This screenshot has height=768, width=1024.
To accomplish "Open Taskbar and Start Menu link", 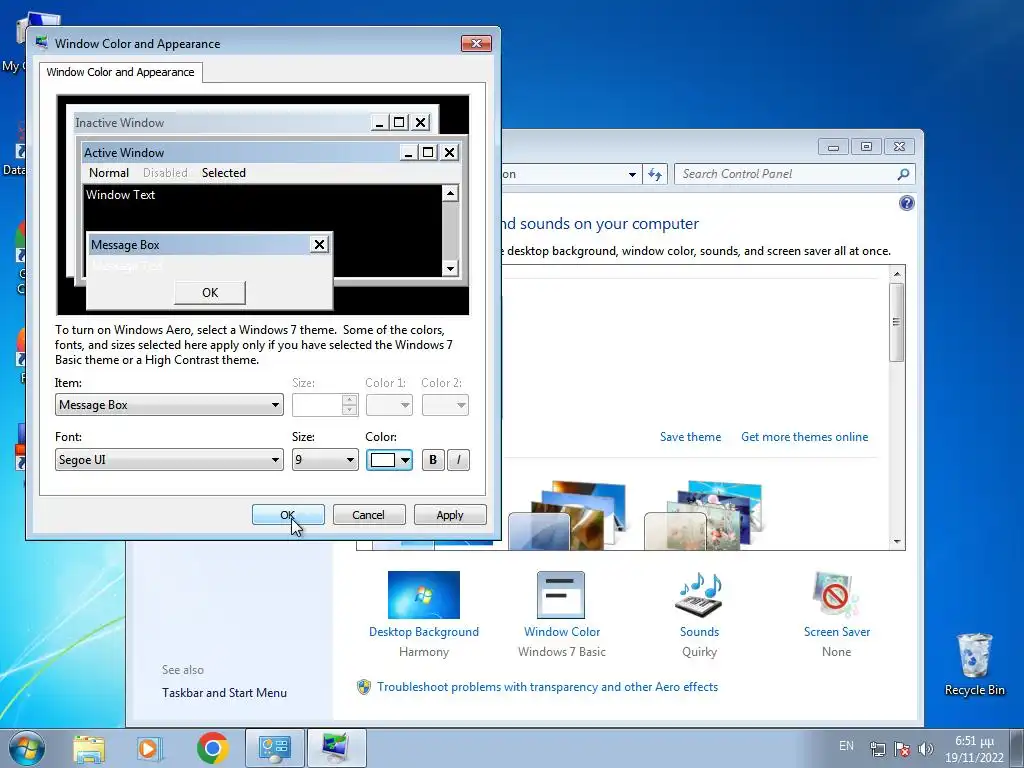I will [224, 693].
